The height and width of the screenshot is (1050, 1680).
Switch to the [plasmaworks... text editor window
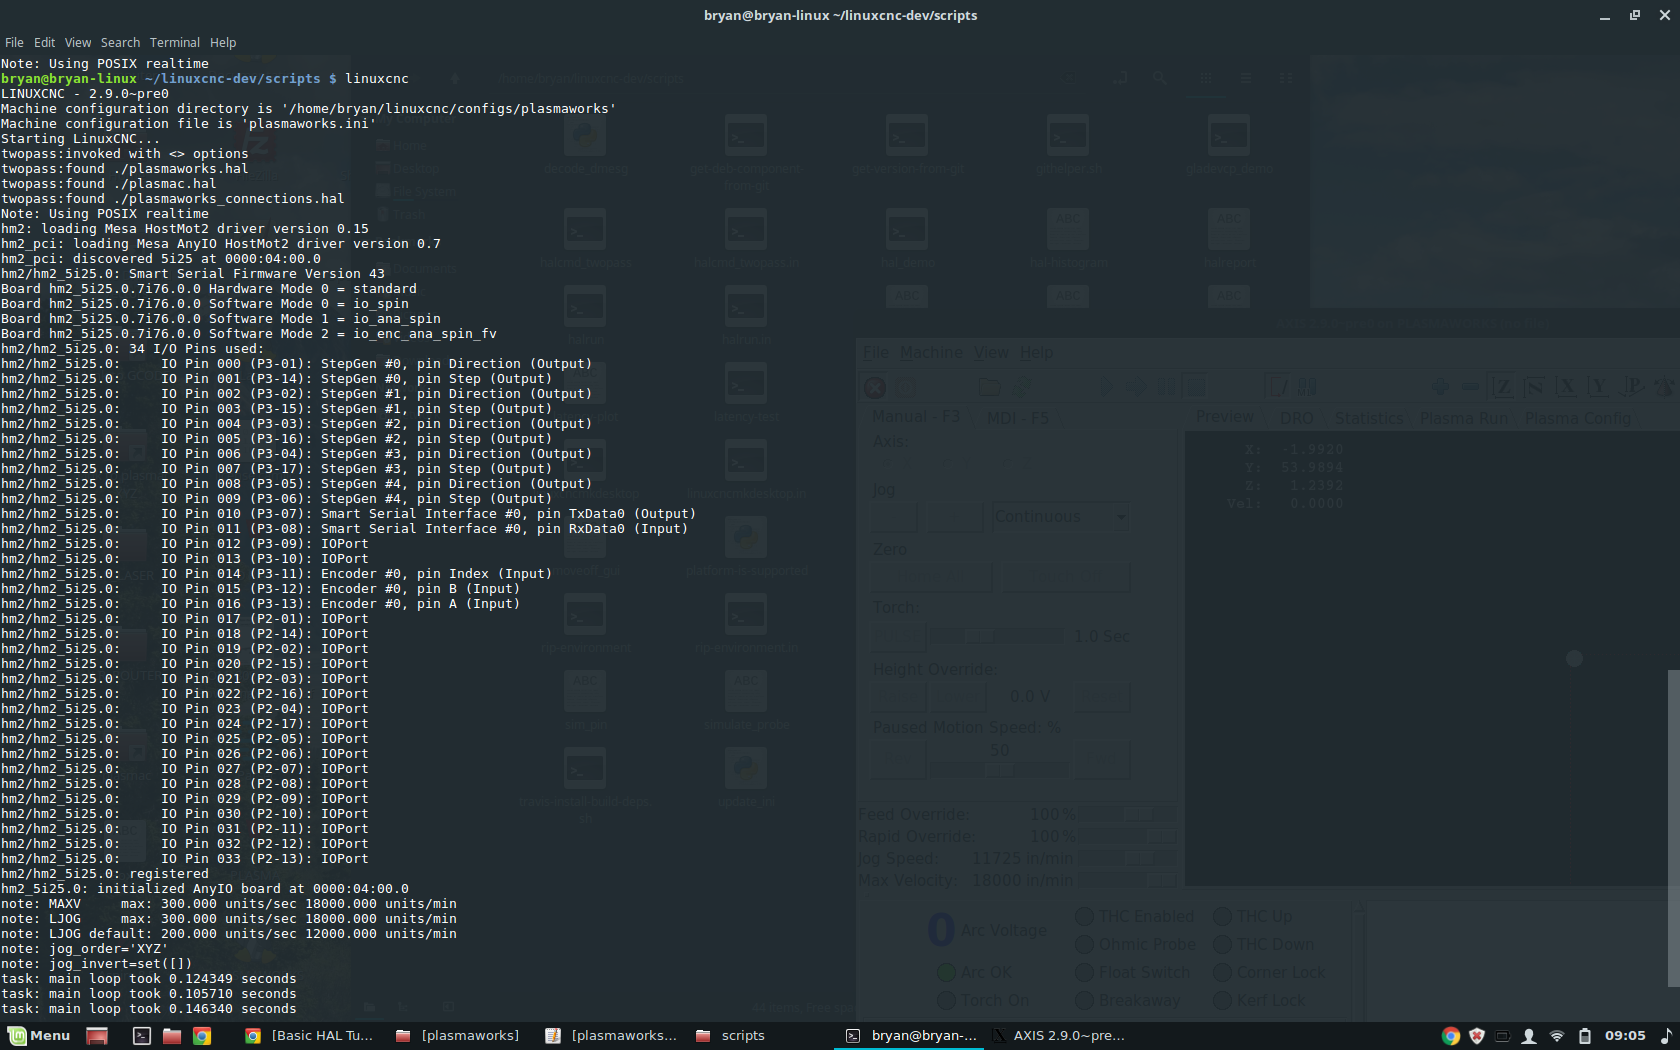tap(611, 1036)
